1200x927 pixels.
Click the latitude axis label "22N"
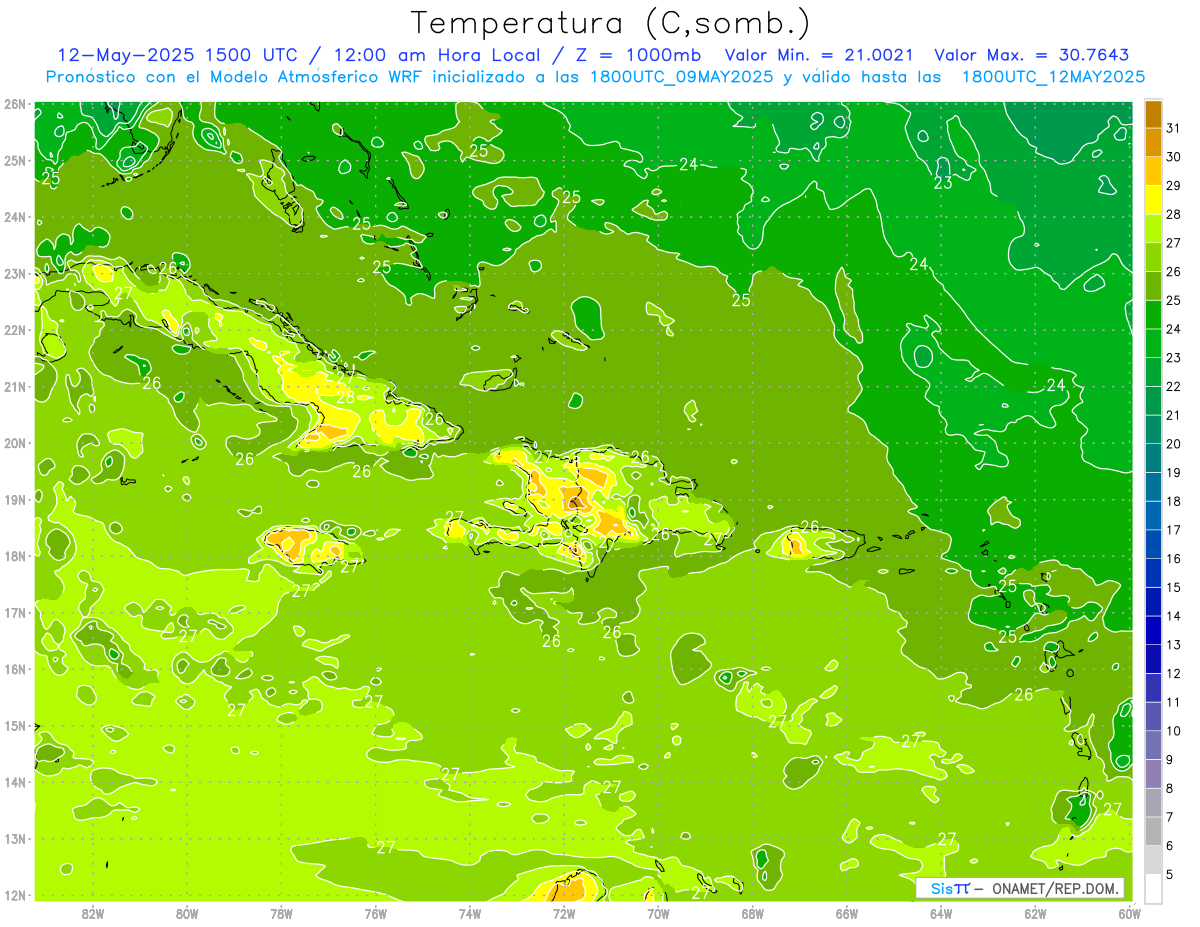click(x=15, y=330)
